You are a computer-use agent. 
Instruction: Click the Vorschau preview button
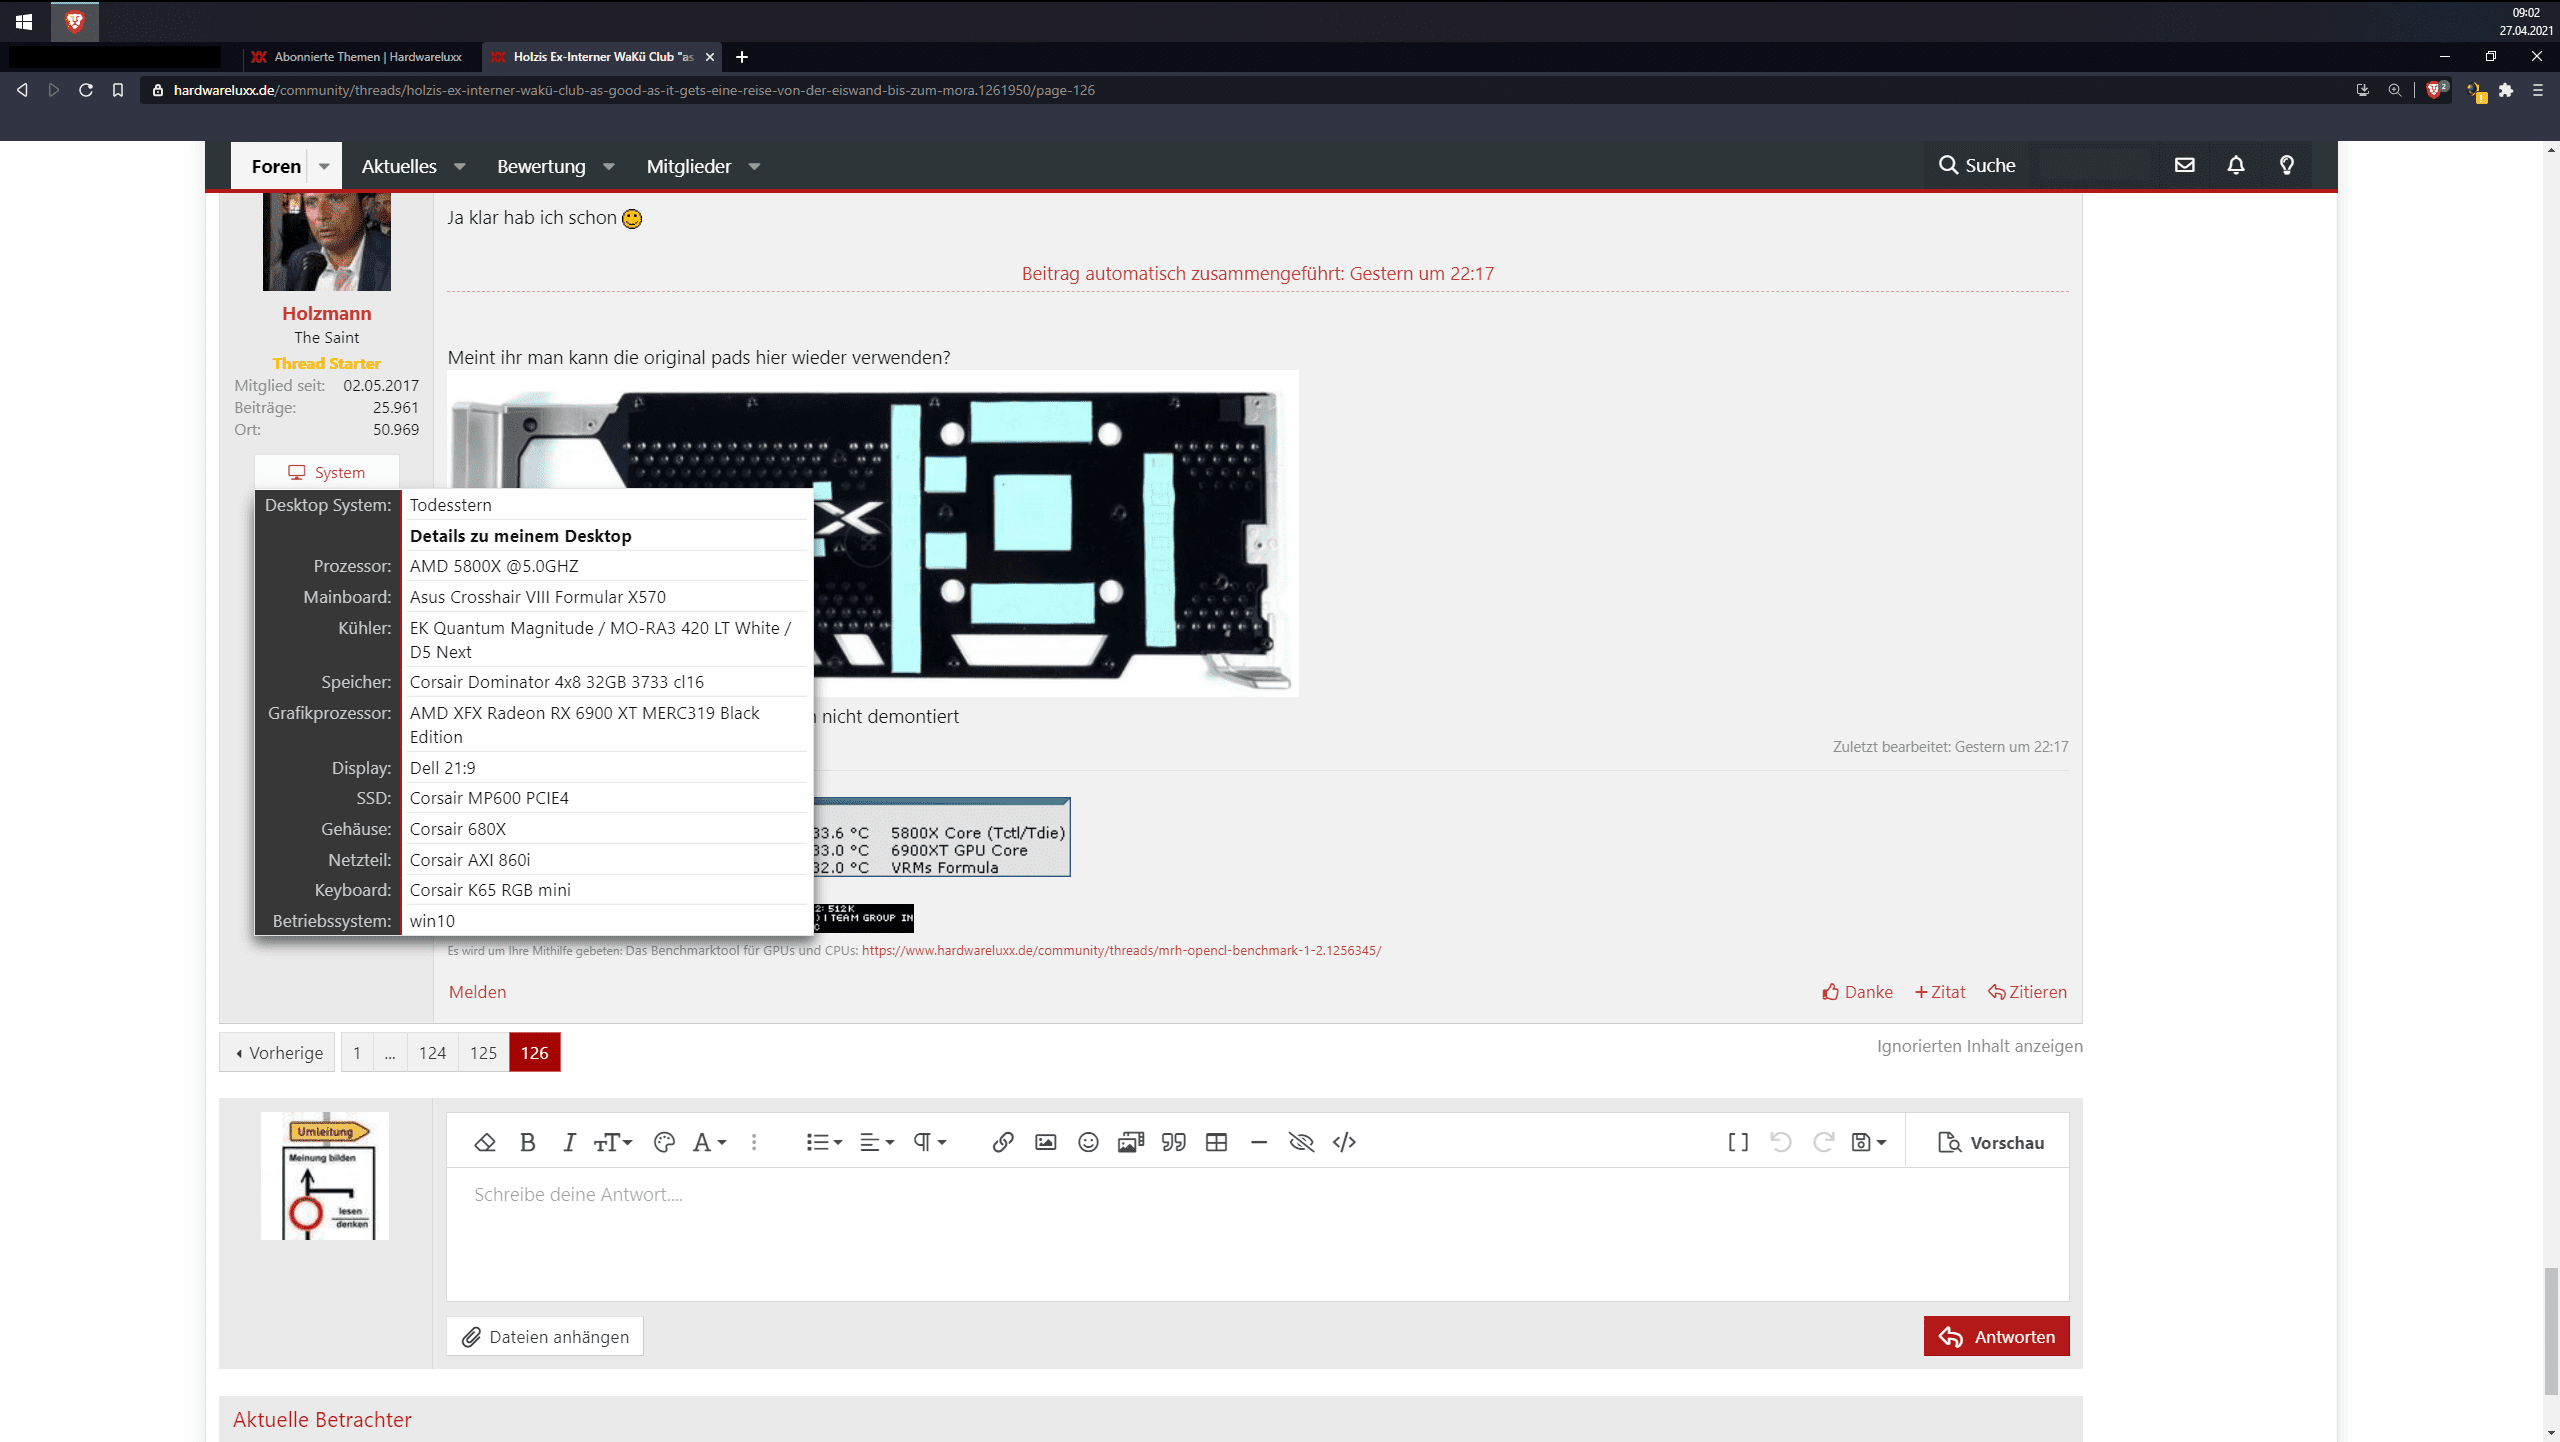click(x=1991, y=1142)
